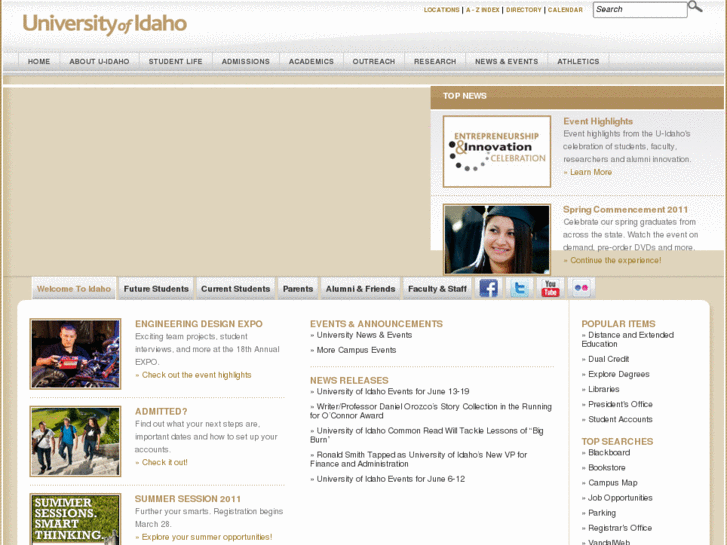Viewport: 727px width, 545px height.
Task: Open Common Read Big Burn release
Action: click(427, 435)
